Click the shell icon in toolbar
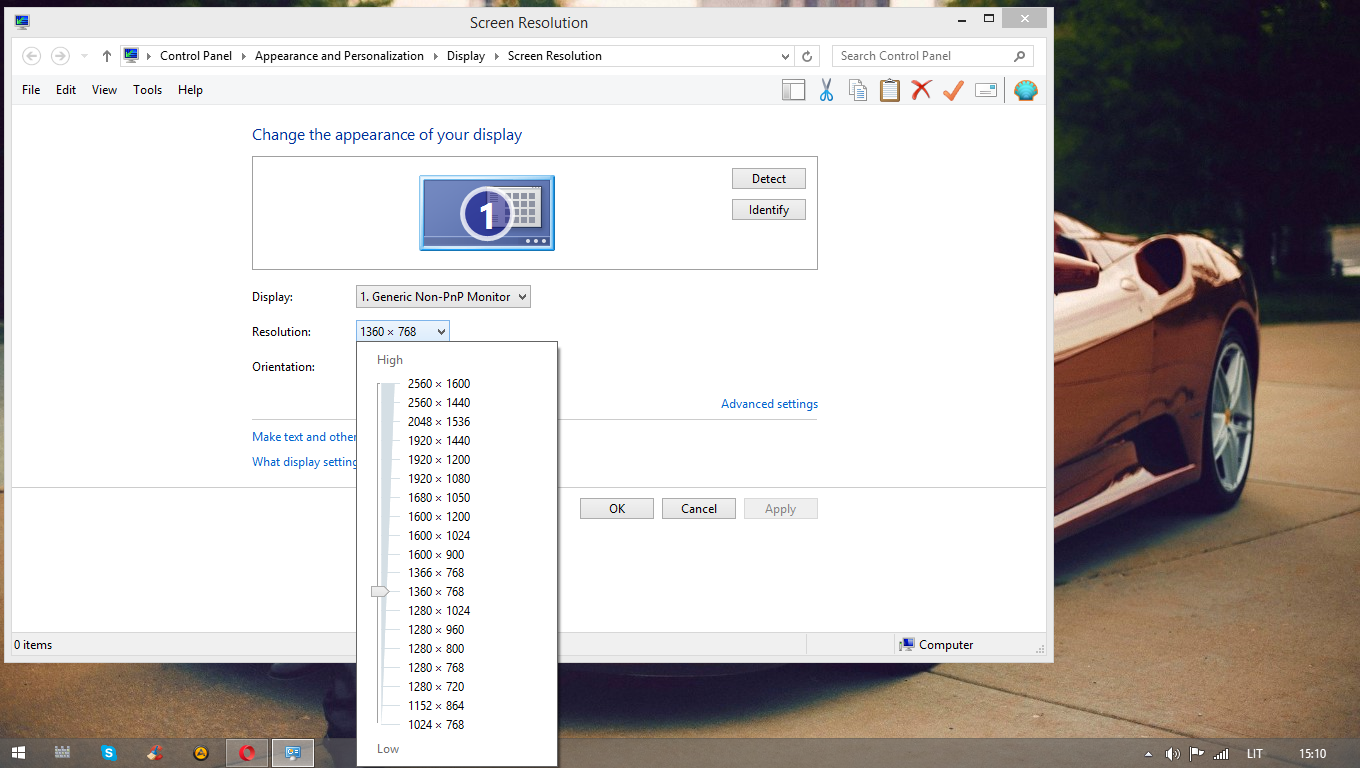This screenshot has height=768, width=1360. (x=1026, y=90)
